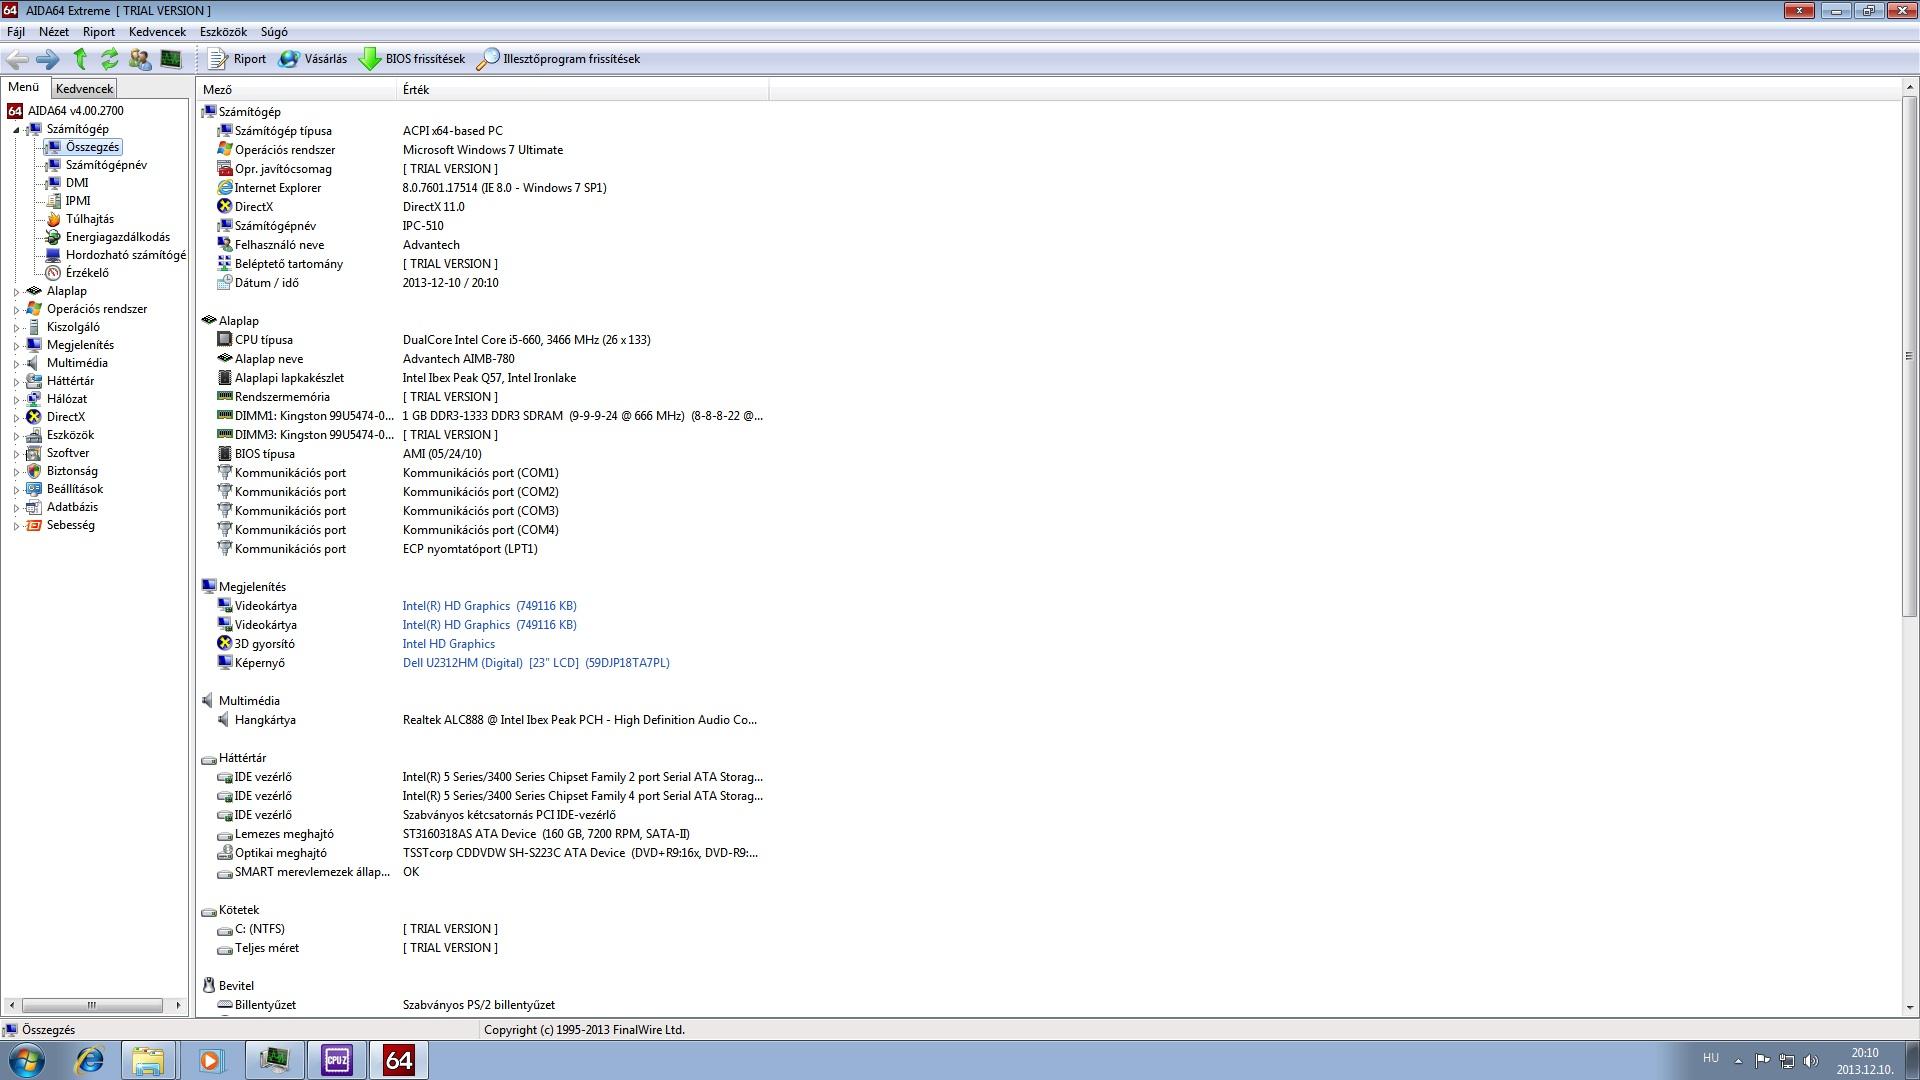Open the users management toolbar icon
Viewport: 1920px width, 1080px height.
(140, 59)
